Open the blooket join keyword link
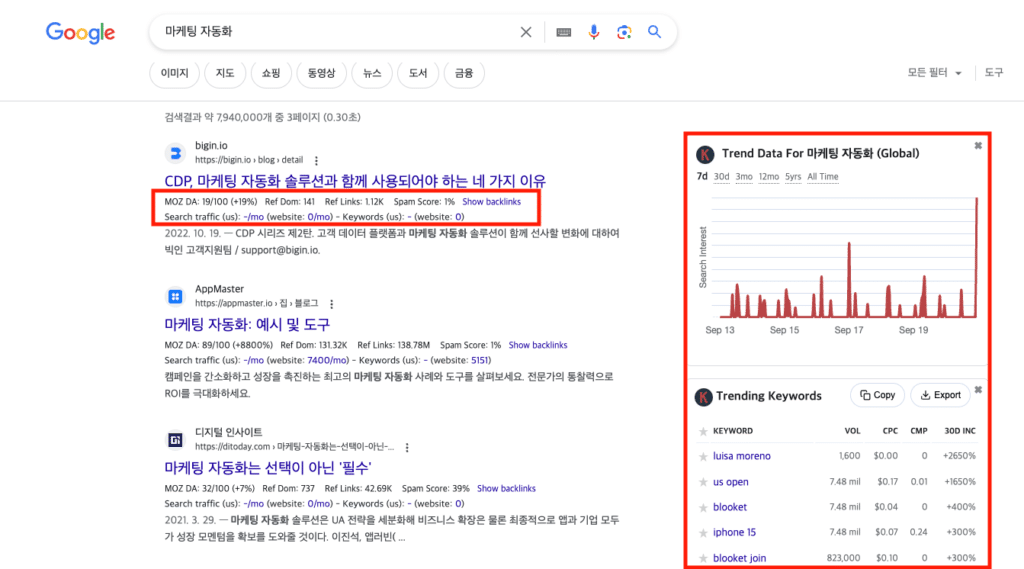Image resolution: width=1024 pixels, height=569 pixels. 739,558
